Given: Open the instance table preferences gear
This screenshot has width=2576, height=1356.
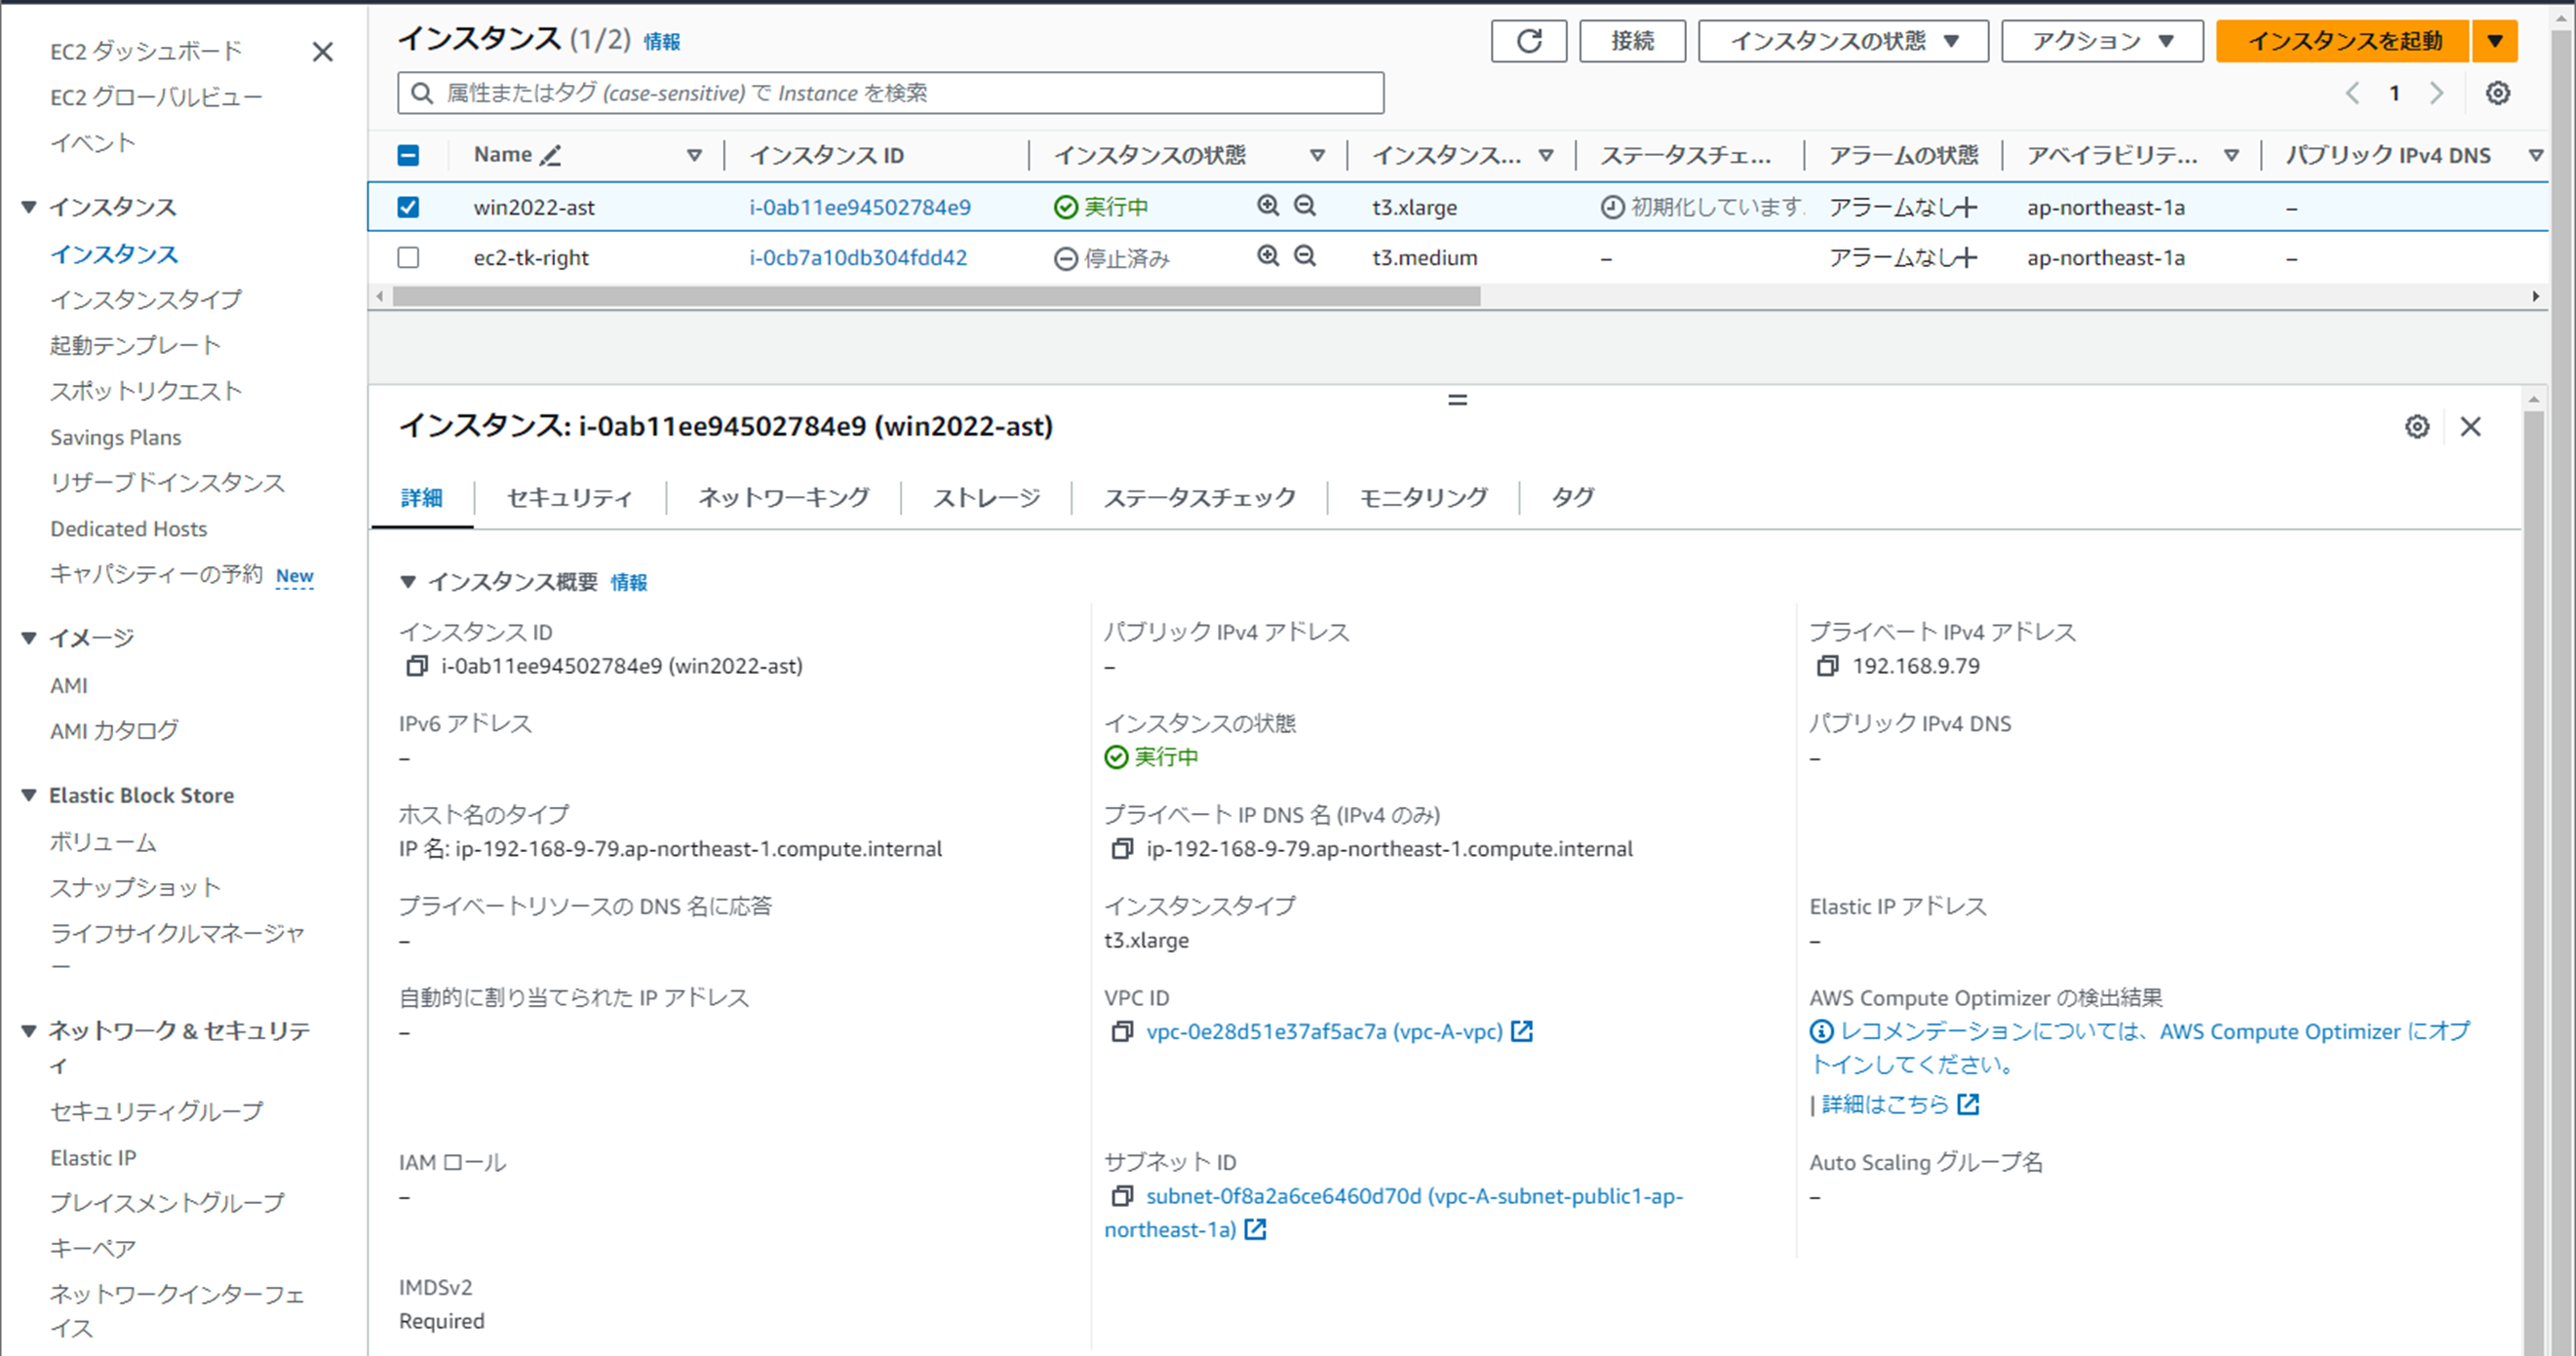Looking at the screenshot, I should click(x=2497, y=93).
